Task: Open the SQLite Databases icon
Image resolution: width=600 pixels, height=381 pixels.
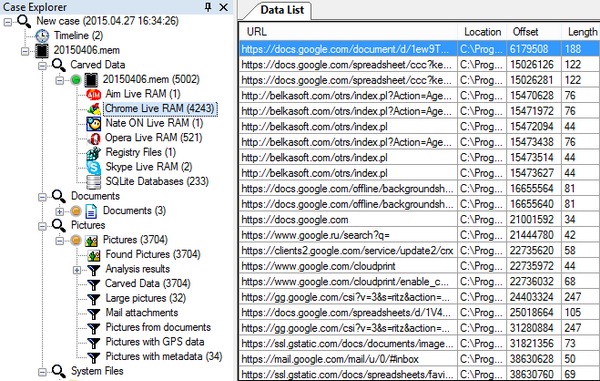Action: (93, 182)
